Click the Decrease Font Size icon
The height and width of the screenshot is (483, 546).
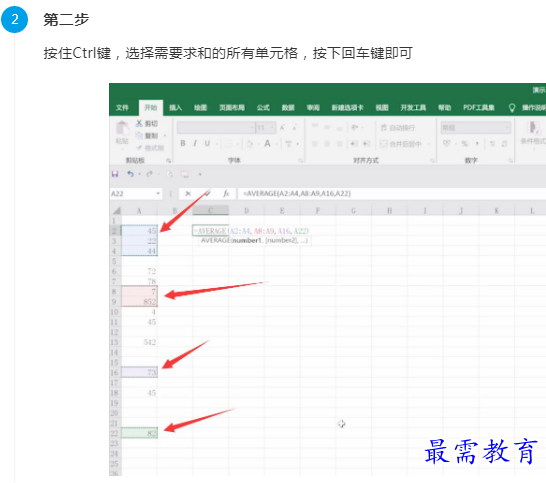coord(295,127)
